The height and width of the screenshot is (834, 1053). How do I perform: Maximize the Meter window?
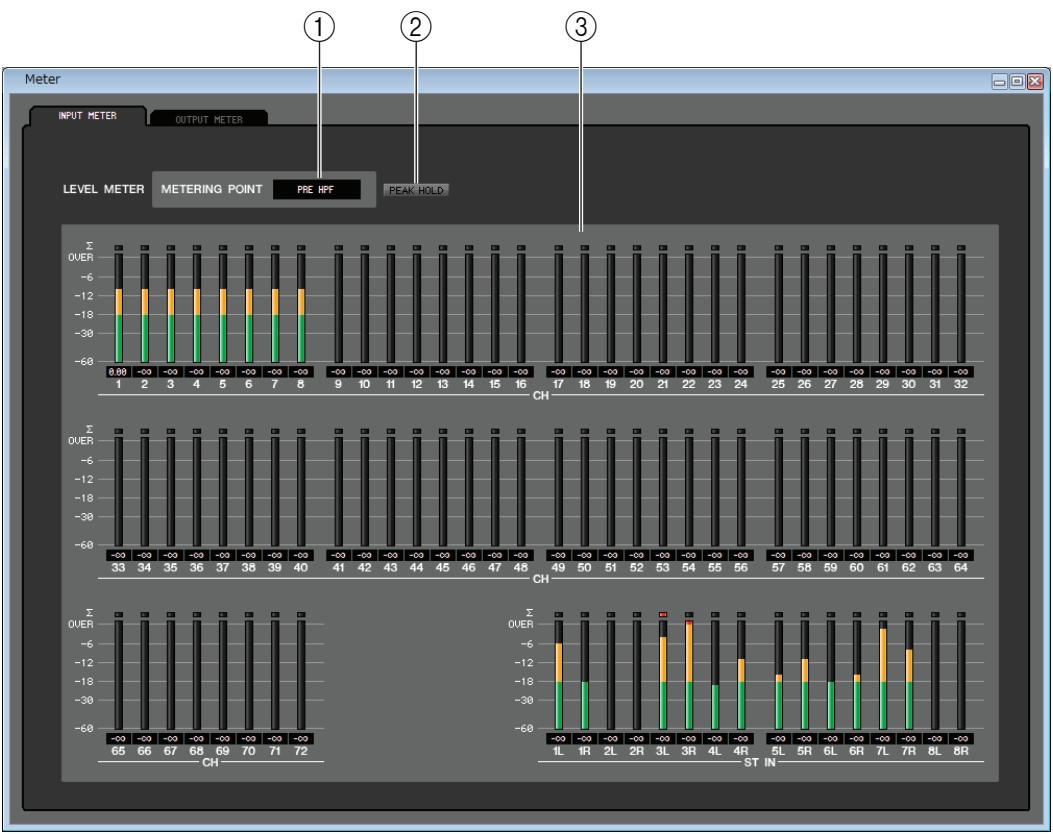coord(1017,81)
